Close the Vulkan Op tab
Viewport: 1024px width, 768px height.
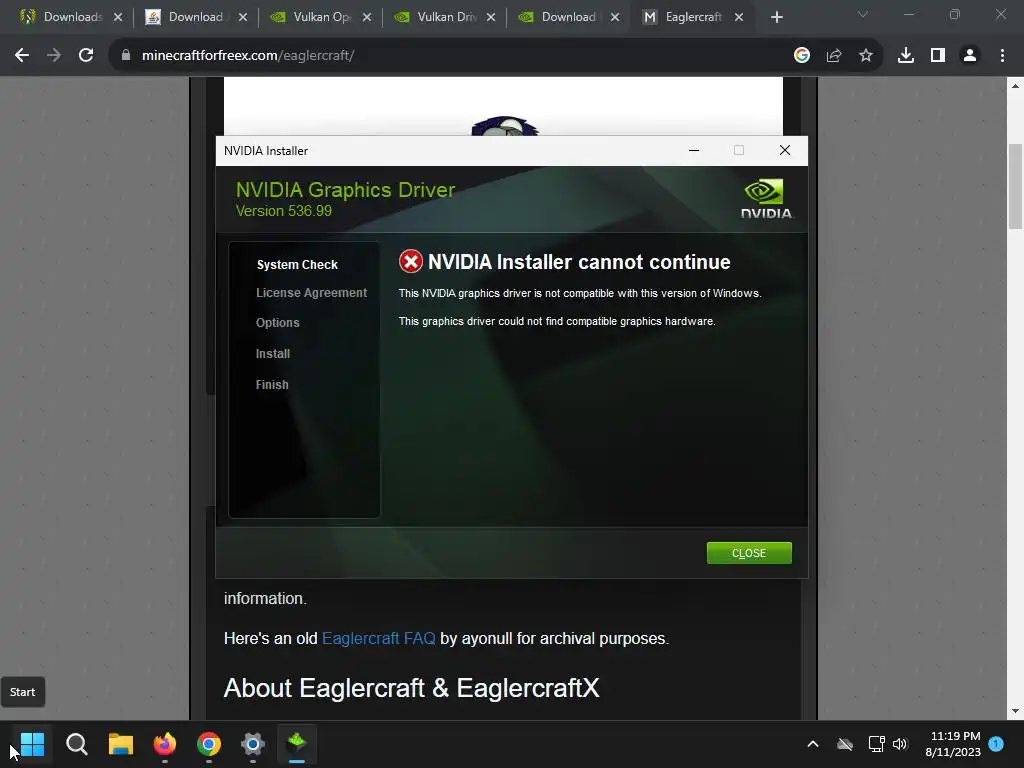click(x=367, y=17)
